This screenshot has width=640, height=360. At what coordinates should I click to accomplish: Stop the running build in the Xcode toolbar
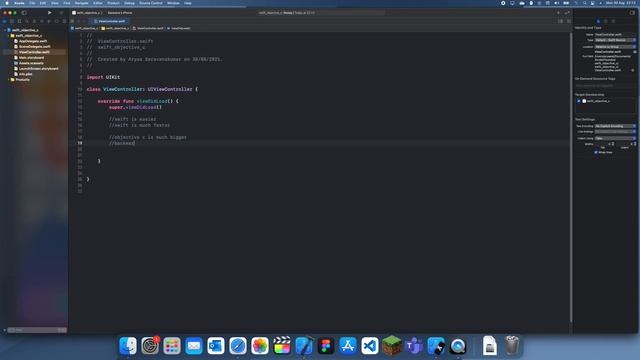click(x=61, y=13)
